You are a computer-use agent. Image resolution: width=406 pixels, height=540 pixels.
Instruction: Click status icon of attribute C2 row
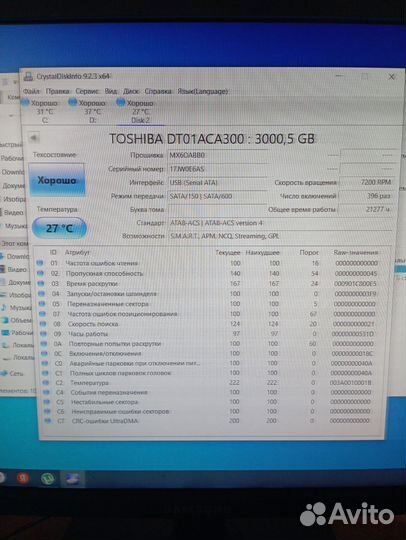(46, 383)
